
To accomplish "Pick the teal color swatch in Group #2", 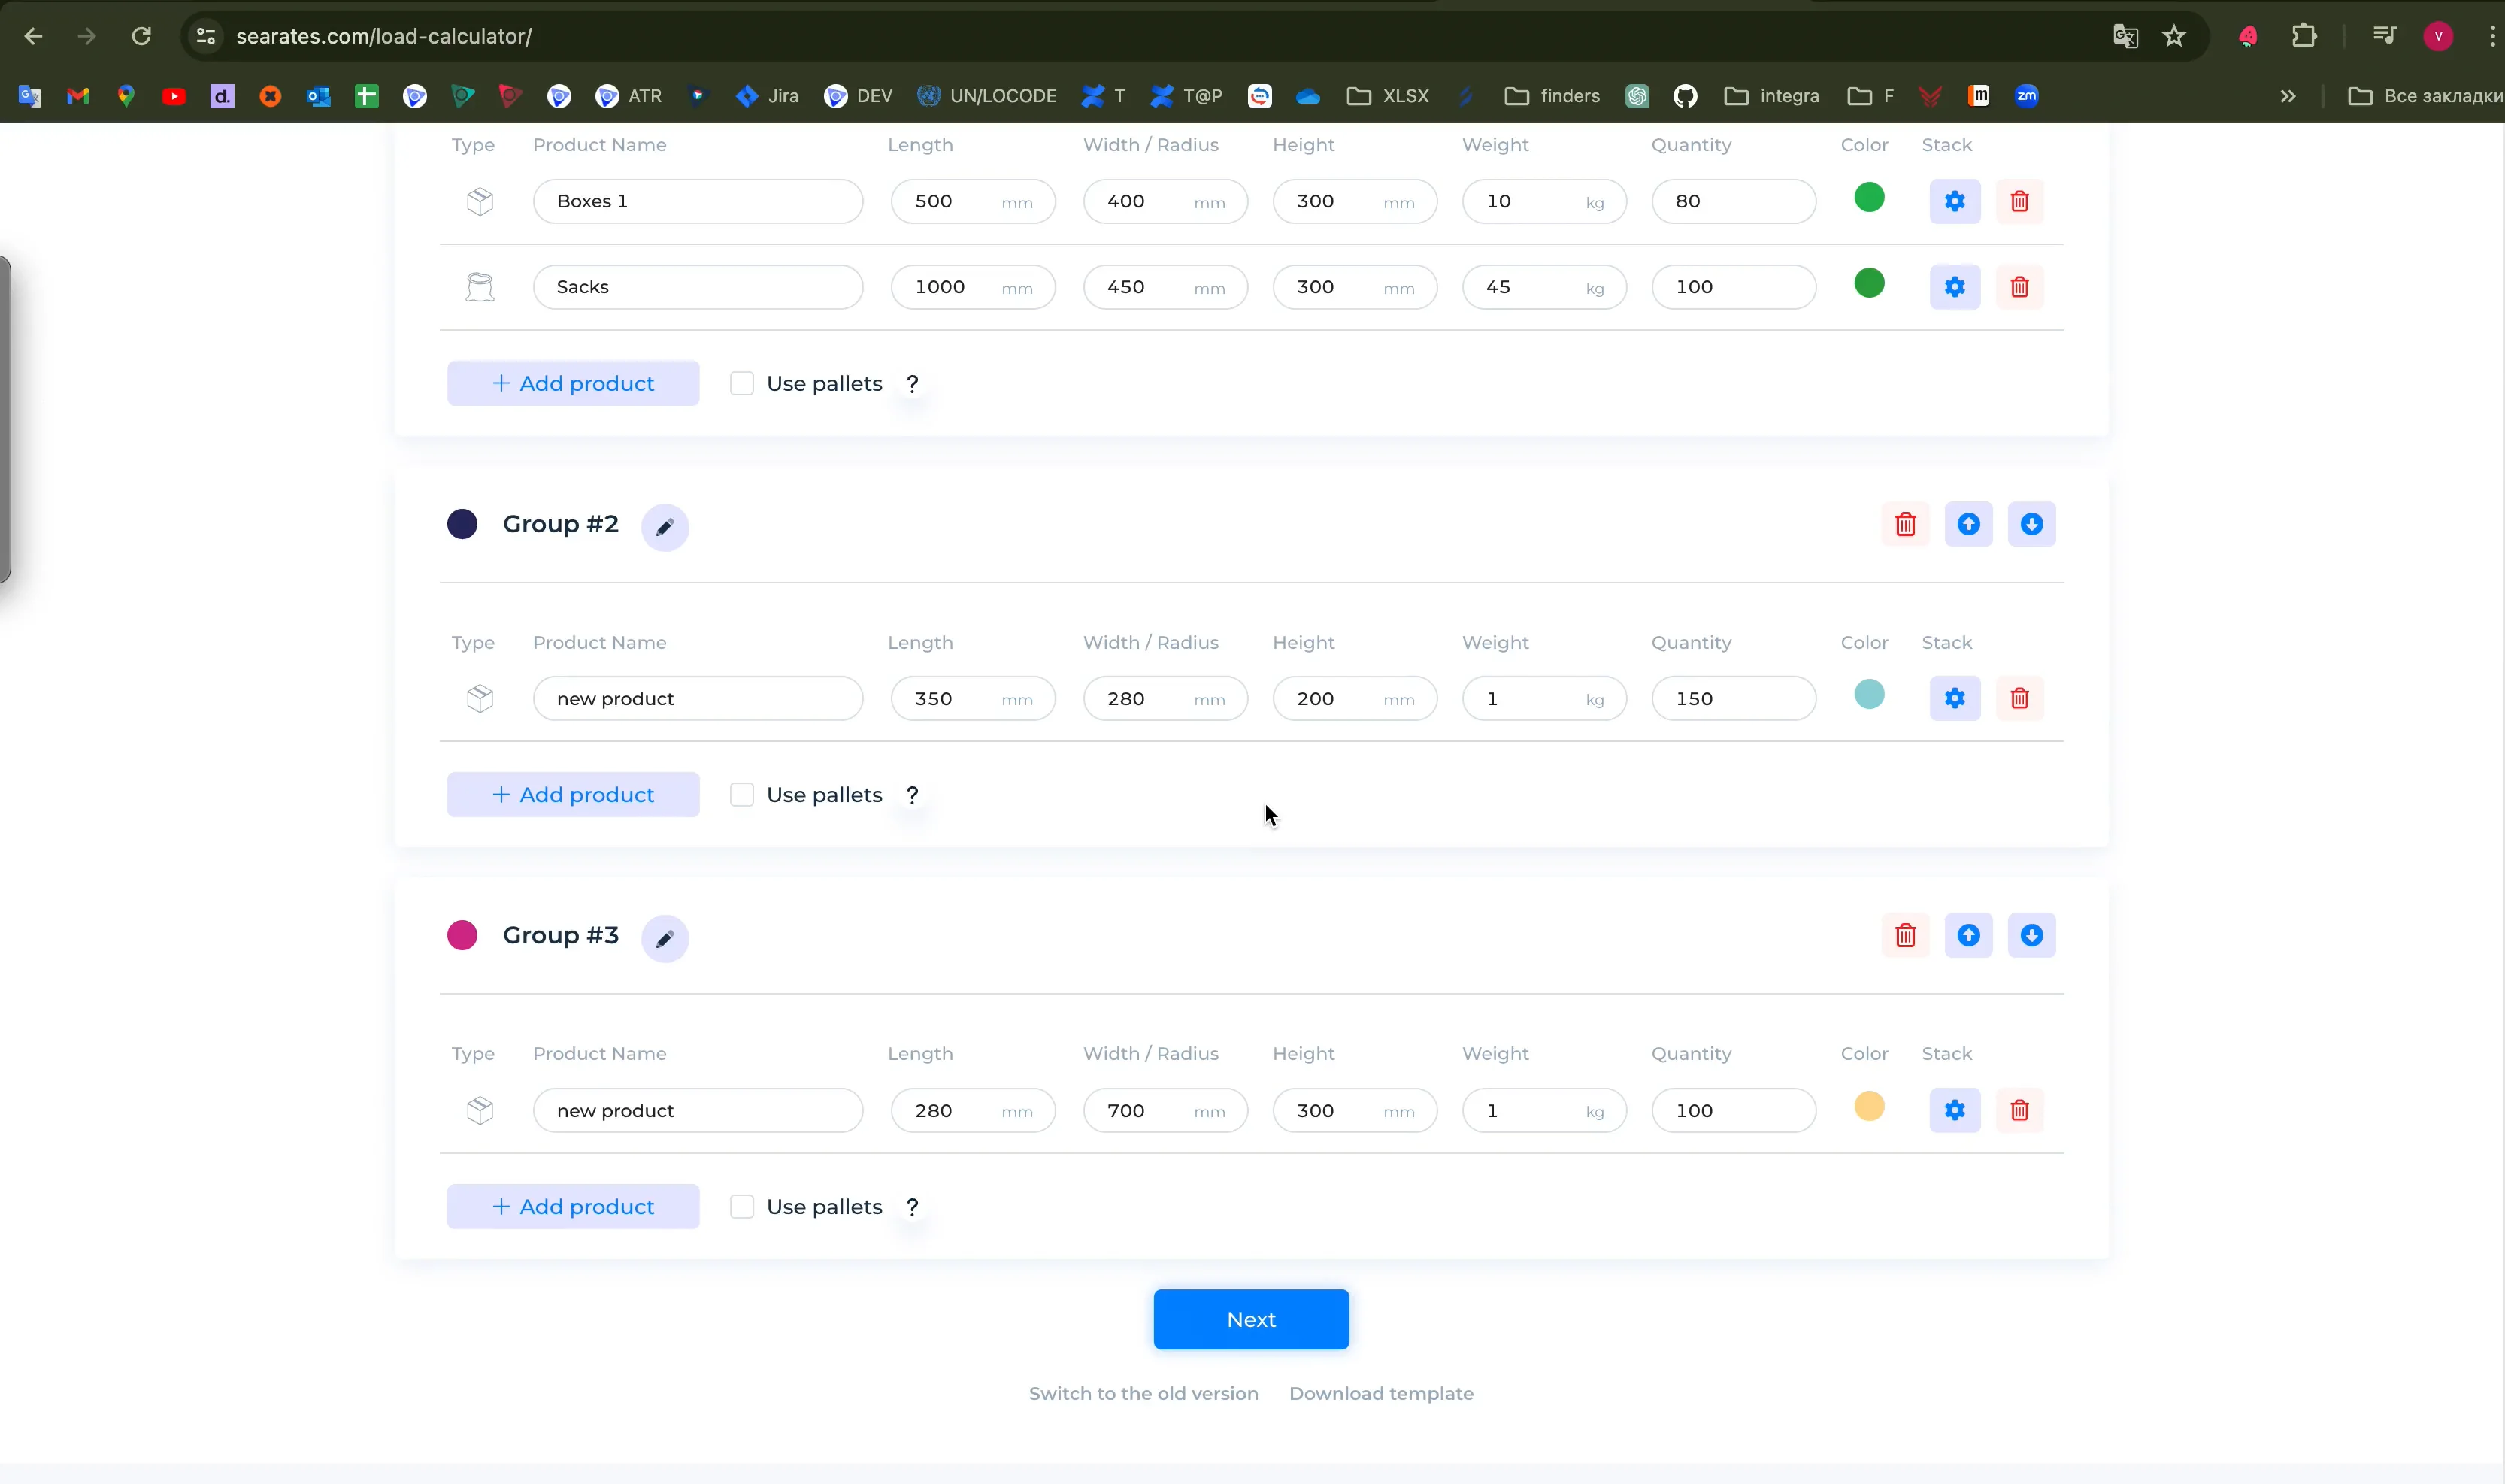I will pos(1869,695).
